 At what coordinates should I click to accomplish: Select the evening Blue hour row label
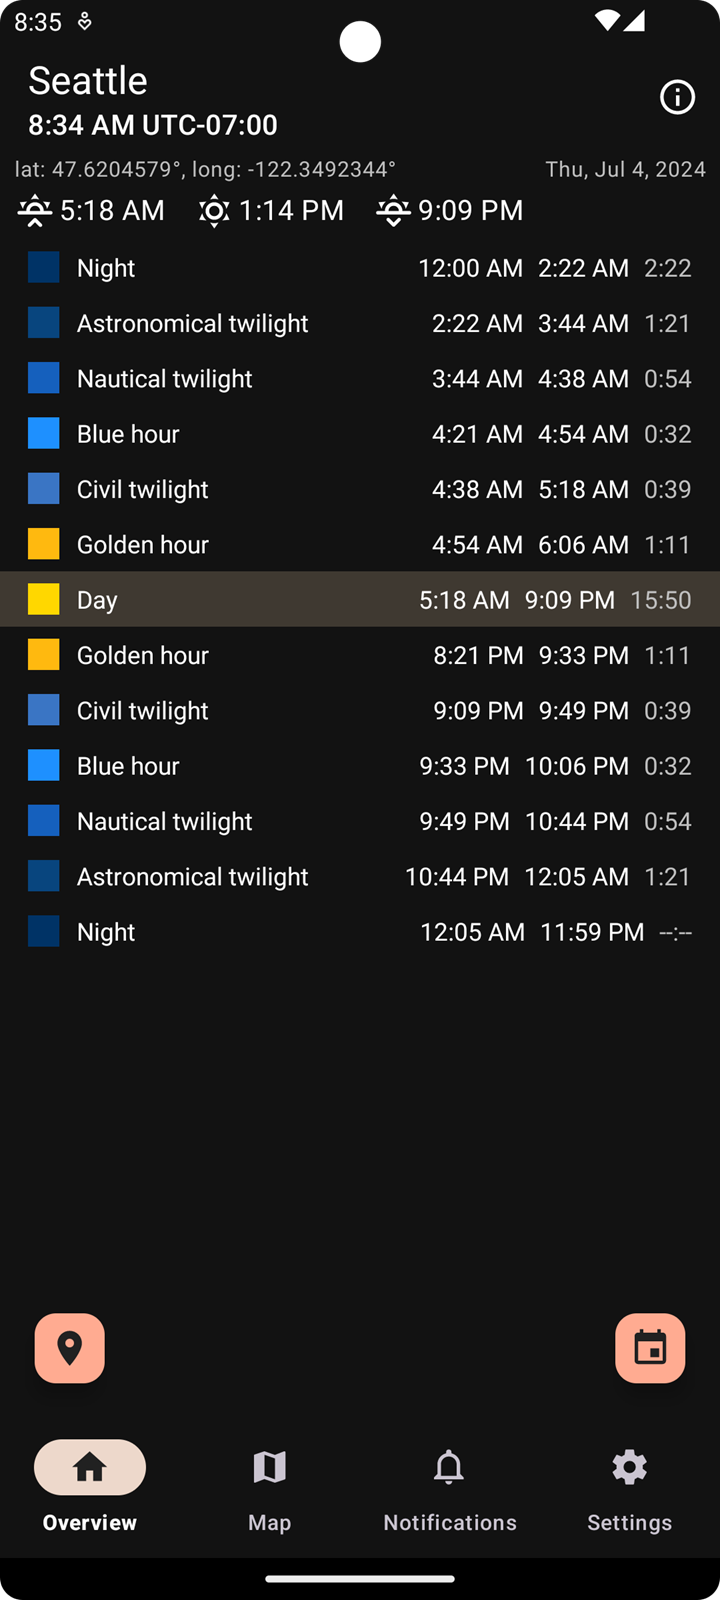pyautogui.click(x=128, y=766)
